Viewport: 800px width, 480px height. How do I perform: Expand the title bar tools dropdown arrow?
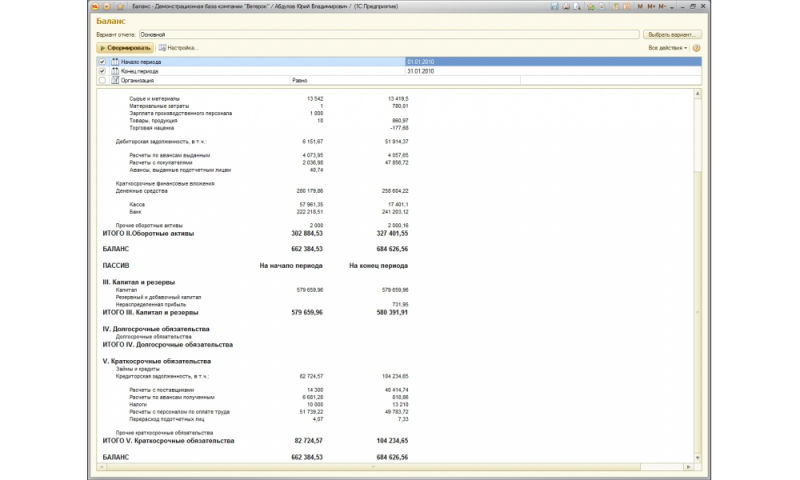tap(672, 7)
